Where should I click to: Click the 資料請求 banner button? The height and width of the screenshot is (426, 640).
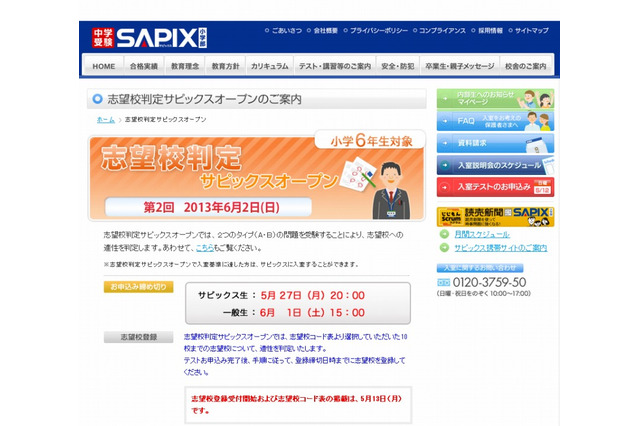point(495,143)
